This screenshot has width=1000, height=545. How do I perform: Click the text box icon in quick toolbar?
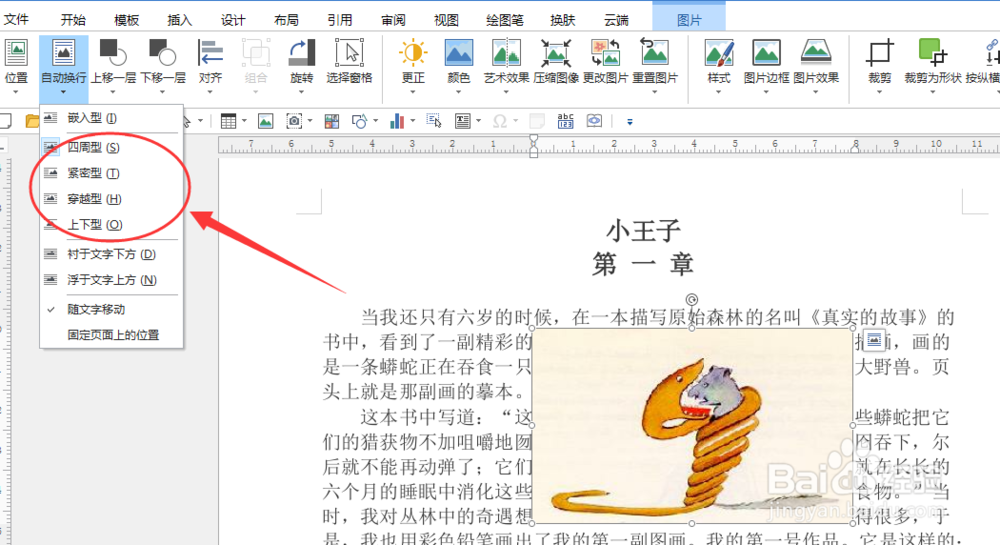(462, 121)
